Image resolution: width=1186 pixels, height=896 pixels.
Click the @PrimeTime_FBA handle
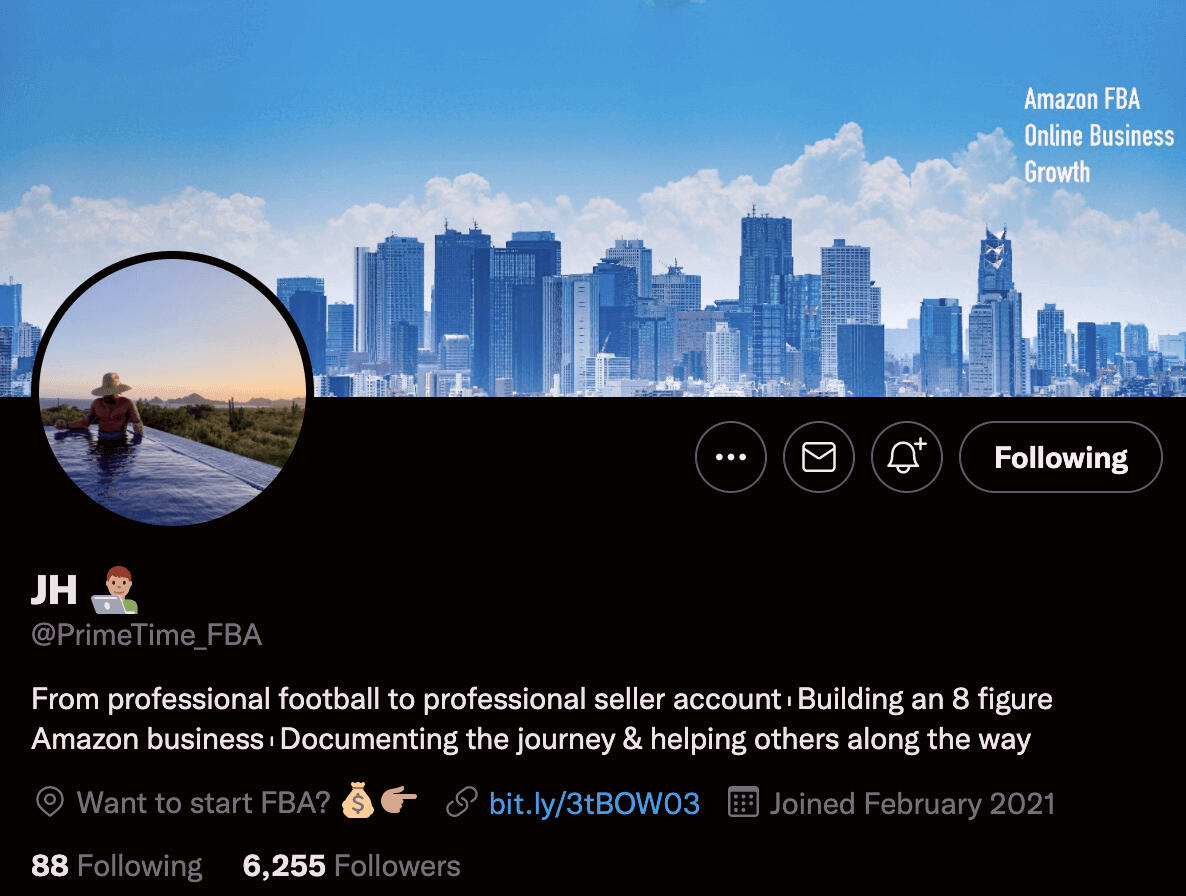(146, 634)
